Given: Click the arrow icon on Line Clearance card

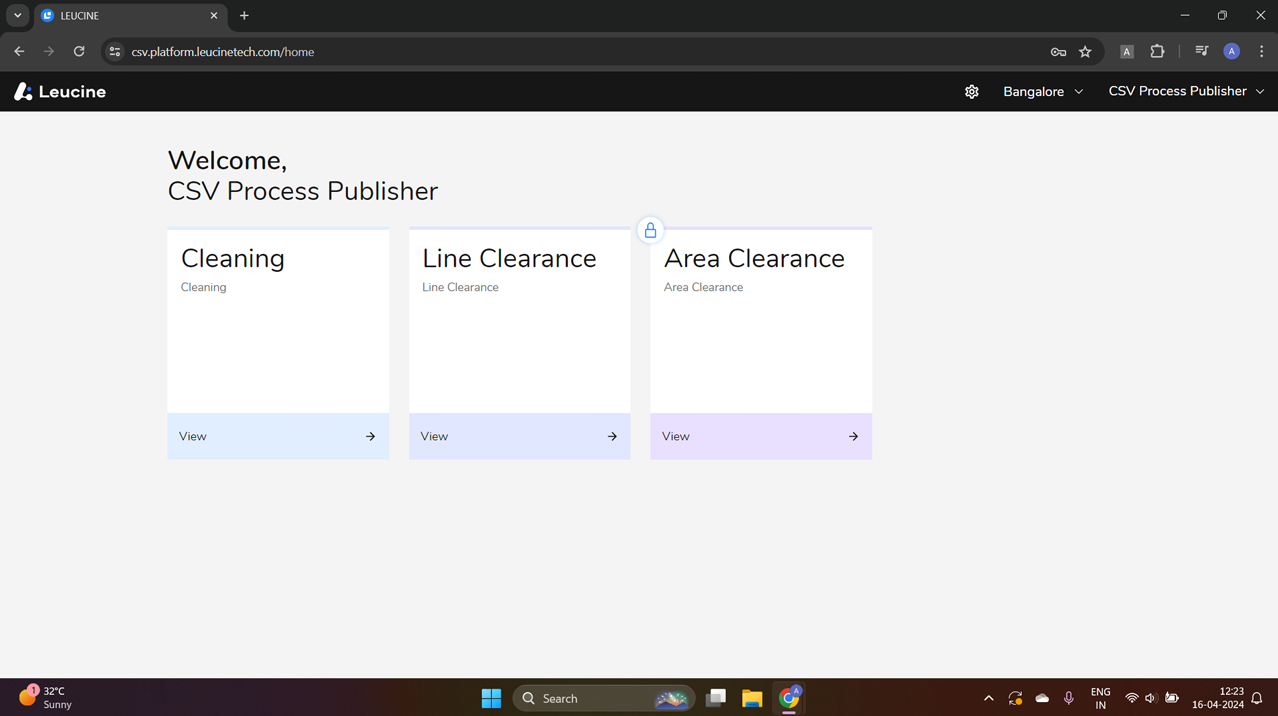Looking at the screenshot, I should pos(612,437).
